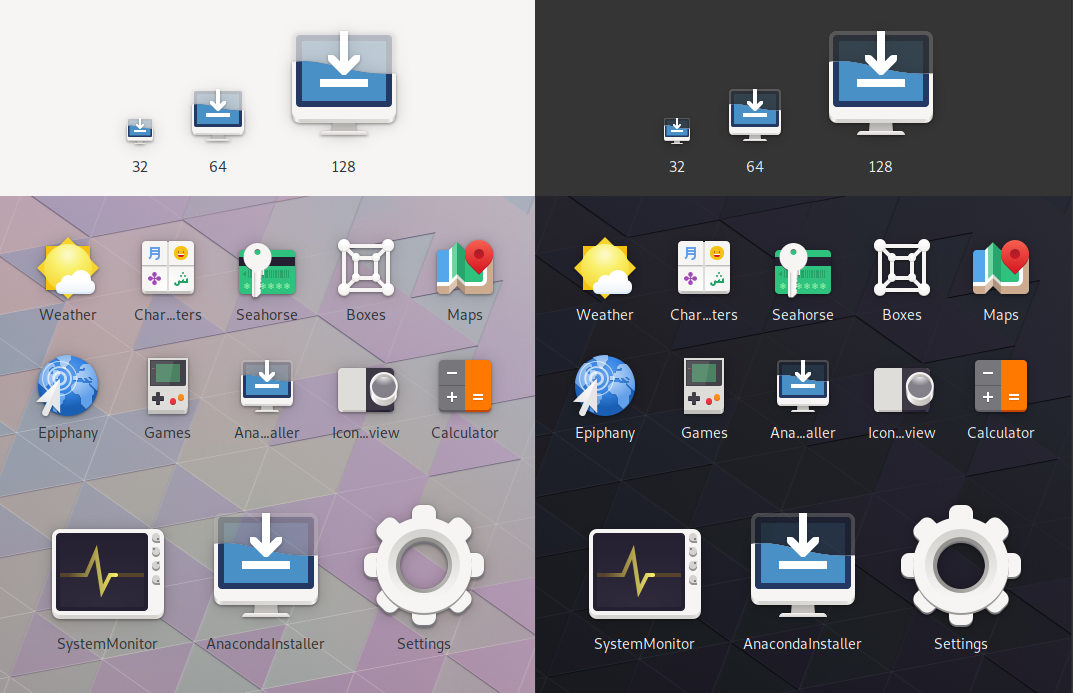Click the "Maps" label in the dark panel
The width and height of the screenshot is (1073, 693).
[1001, 315]
